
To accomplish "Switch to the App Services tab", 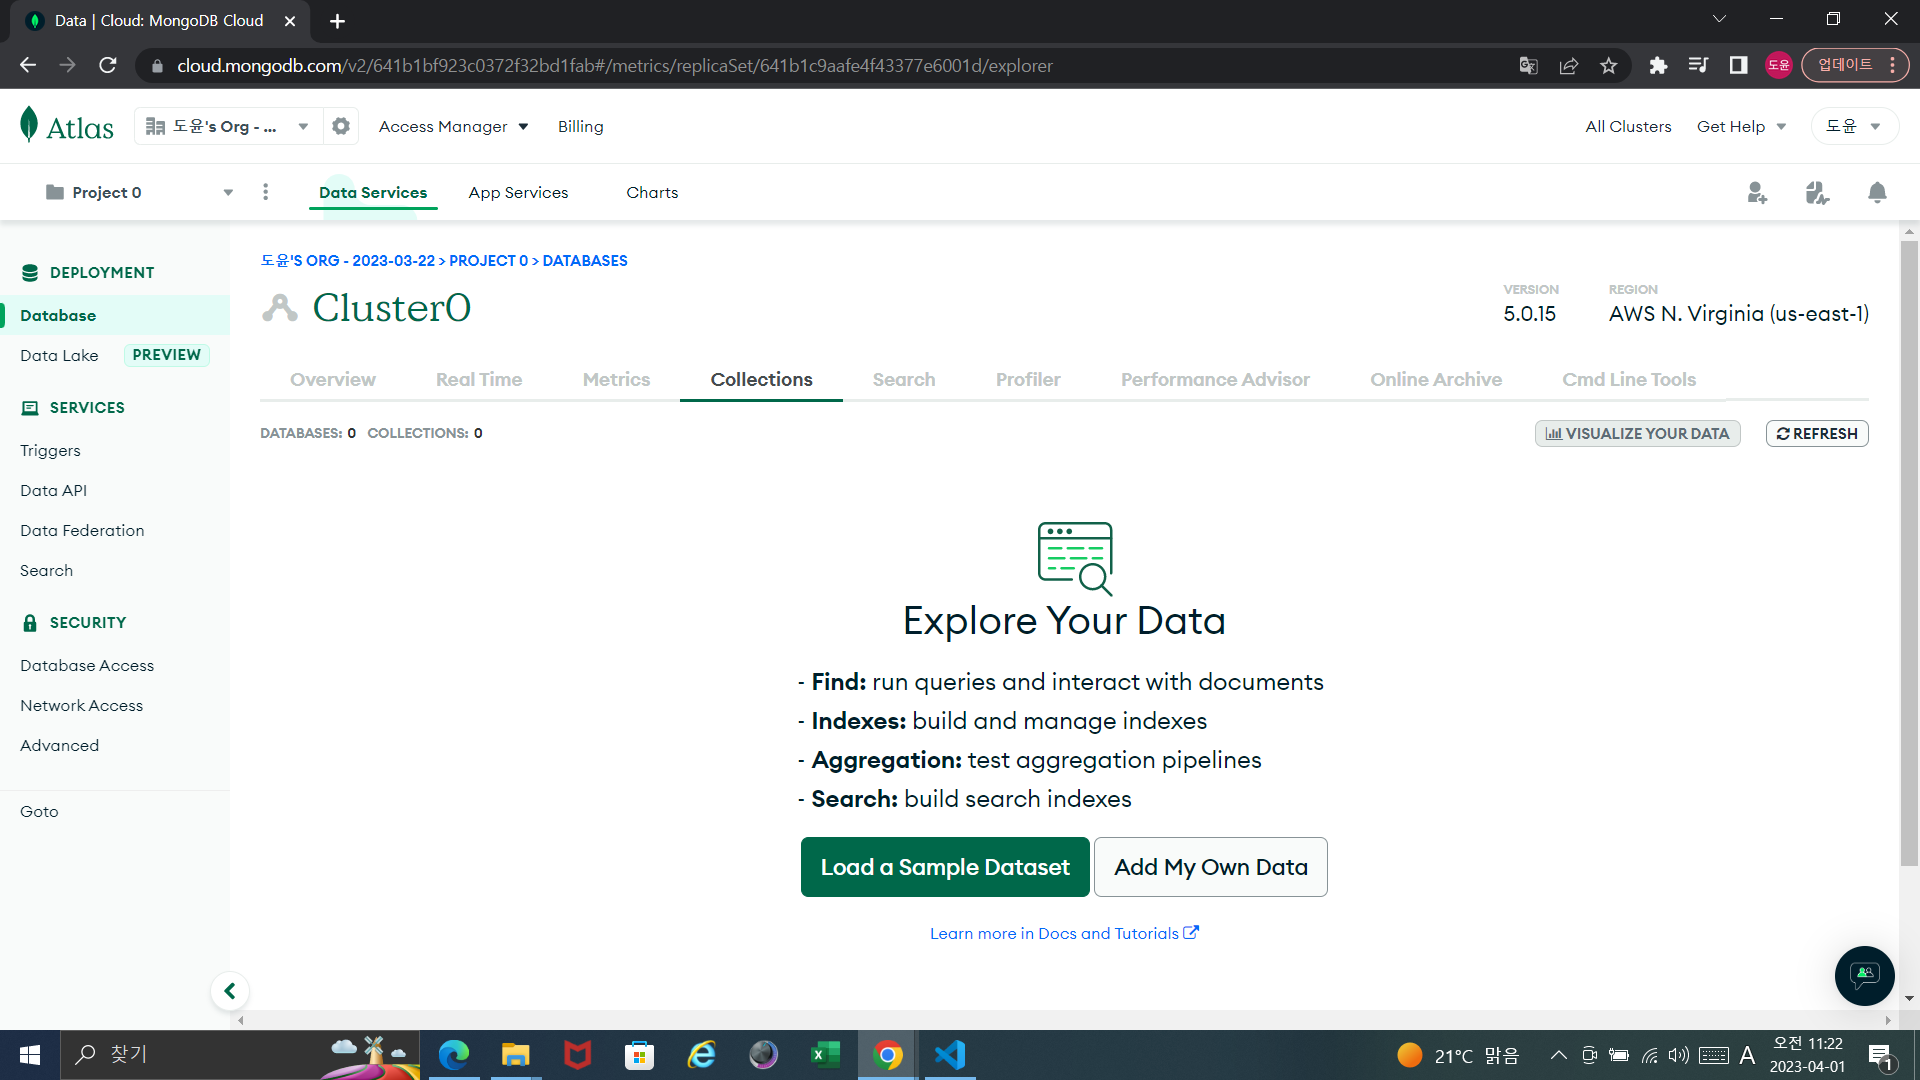I will (518, 193).
